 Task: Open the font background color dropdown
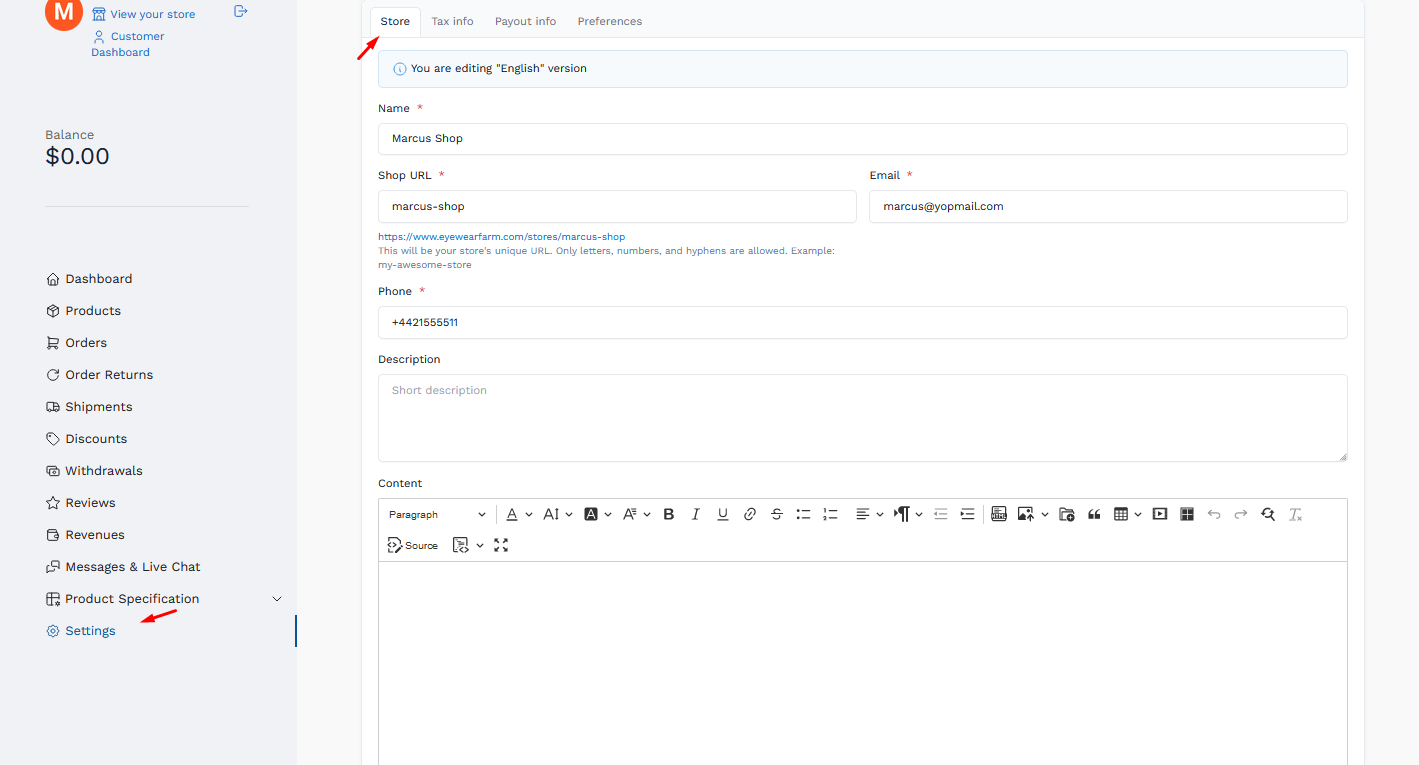[597, 514]
